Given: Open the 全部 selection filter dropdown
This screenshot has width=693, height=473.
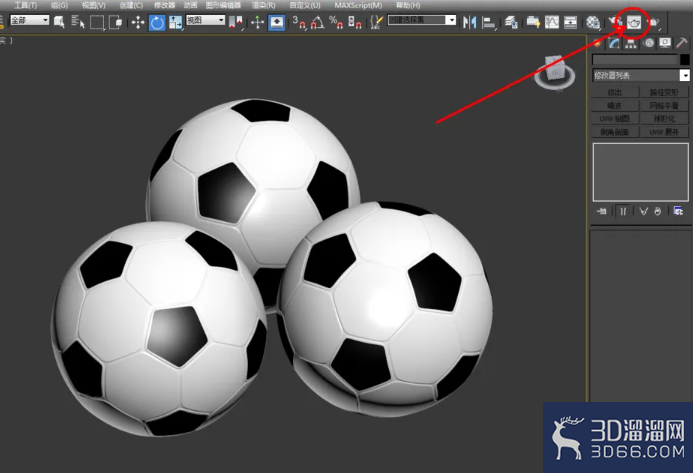Looking at the screenshot, I should pyautogui.click(x=29, y=20).
